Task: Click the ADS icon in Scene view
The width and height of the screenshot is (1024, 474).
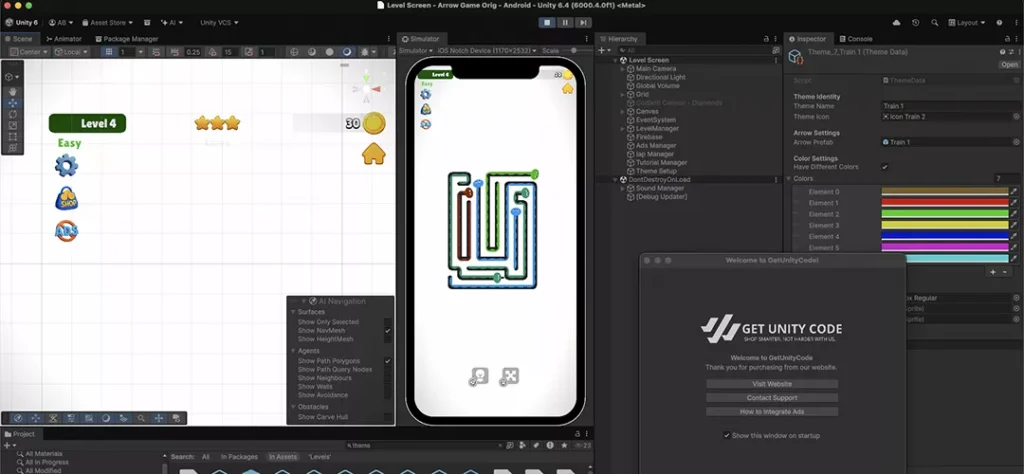Action: pyautogui.click(x=67, y=230)
